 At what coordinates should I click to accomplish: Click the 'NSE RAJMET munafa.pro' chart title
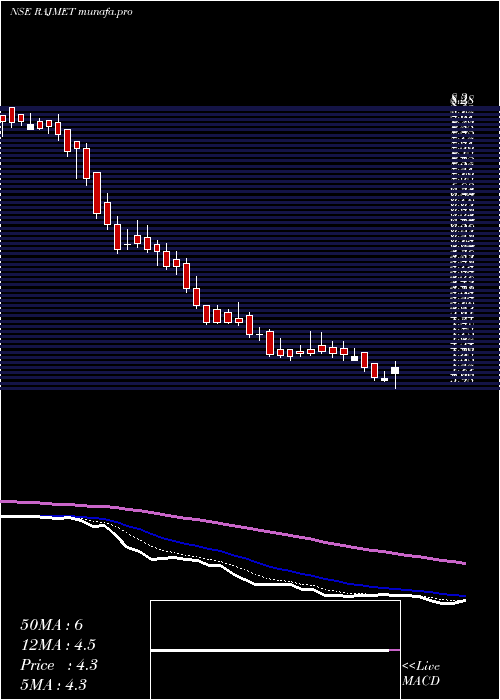pyautogui.click(x=71, y=12)
